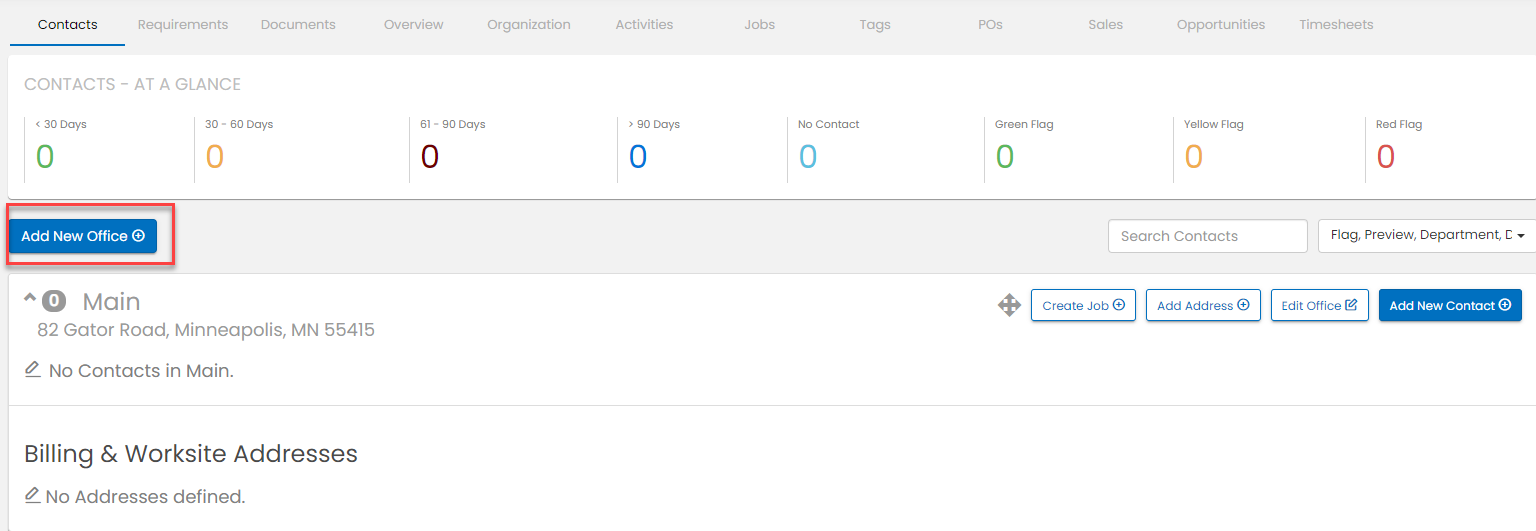Open the Flag, Preview, Department dropdown
This screenshot has height=531, width=1536.
coord(1426,236)
